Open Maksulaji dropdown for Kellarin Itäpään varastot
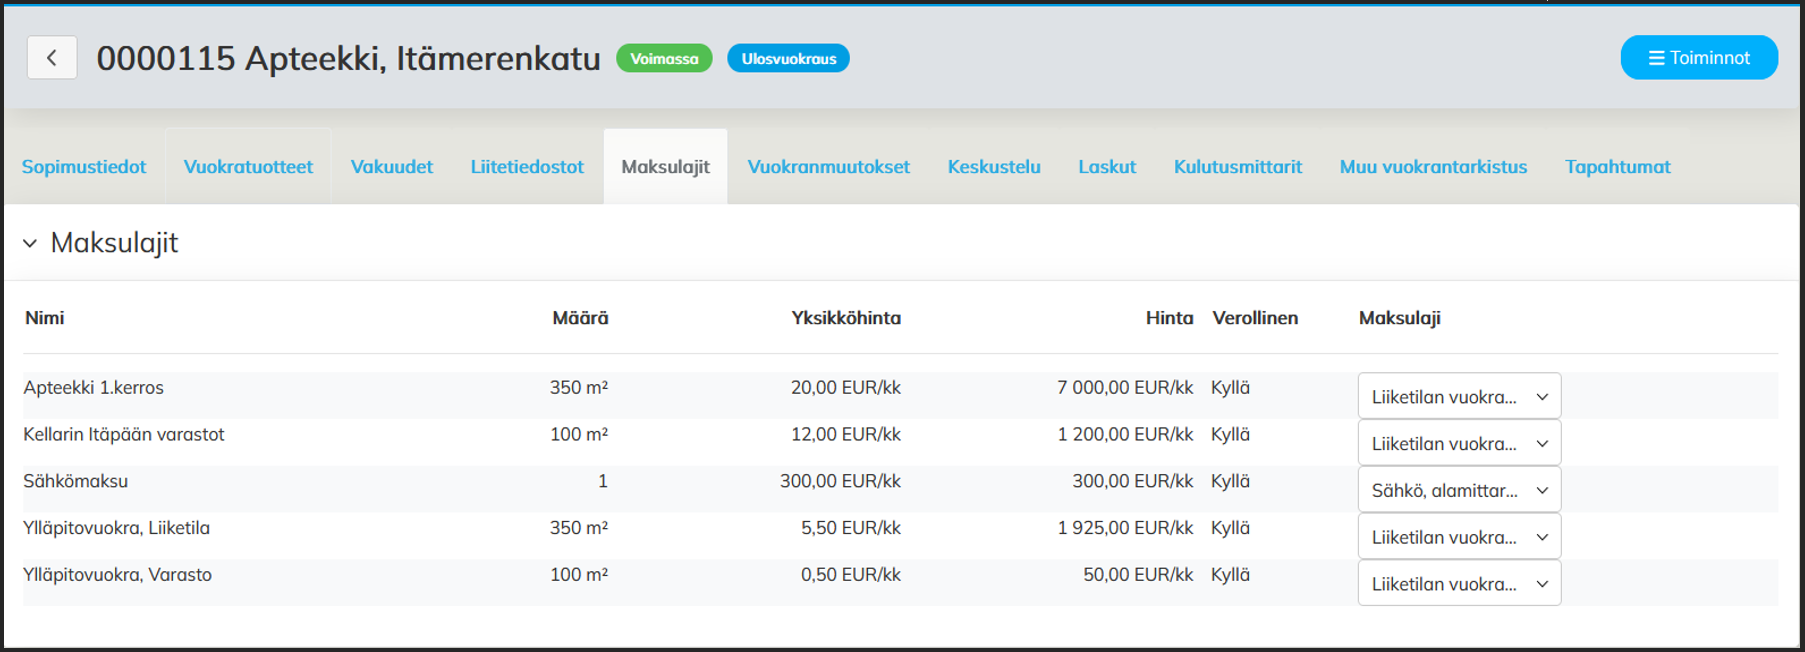 coord(1458,443)
